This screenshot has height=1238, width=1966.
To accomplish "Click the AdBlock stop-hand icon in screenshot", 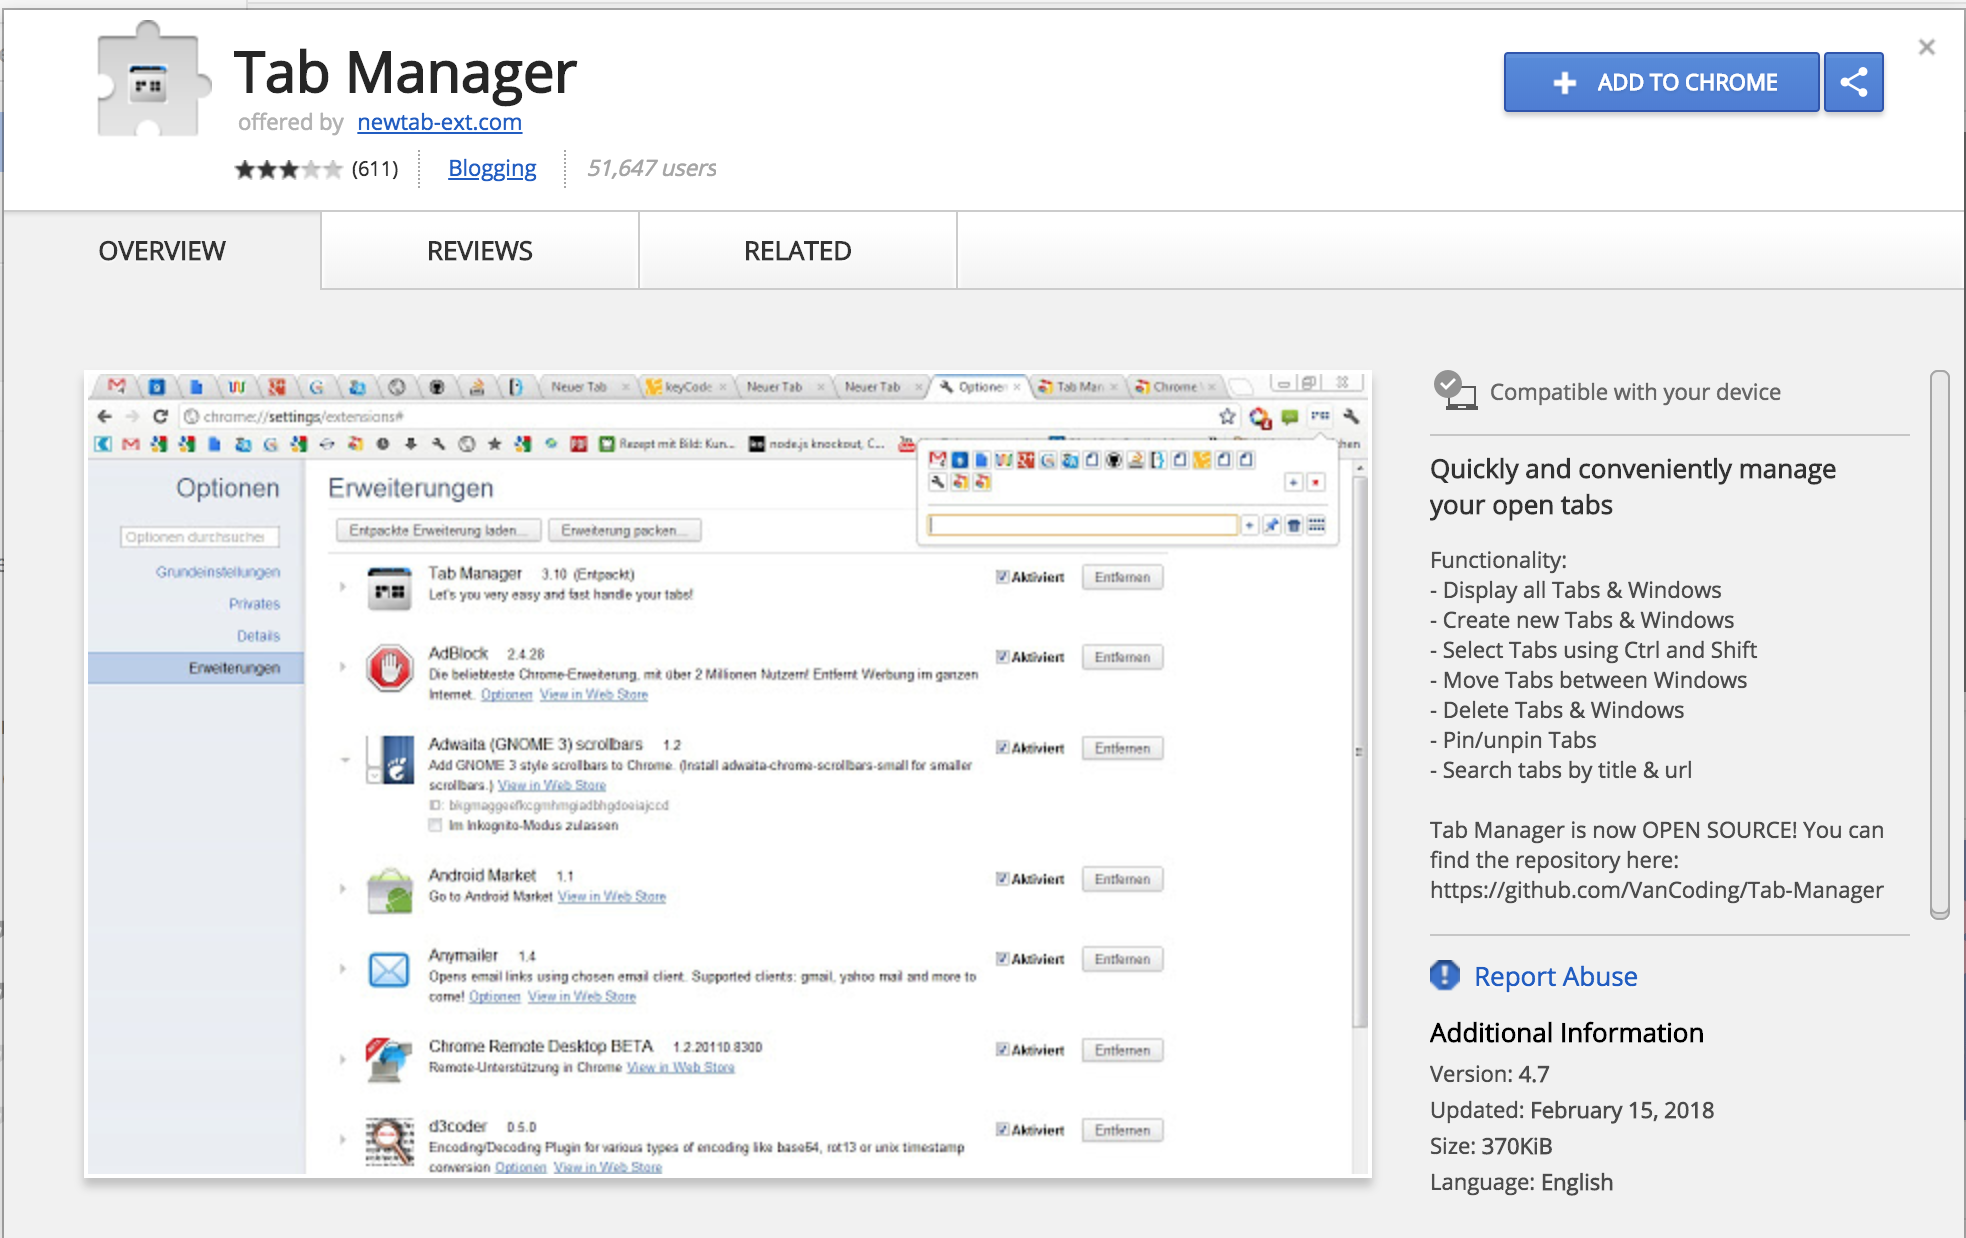I will [x=389, y=668].
